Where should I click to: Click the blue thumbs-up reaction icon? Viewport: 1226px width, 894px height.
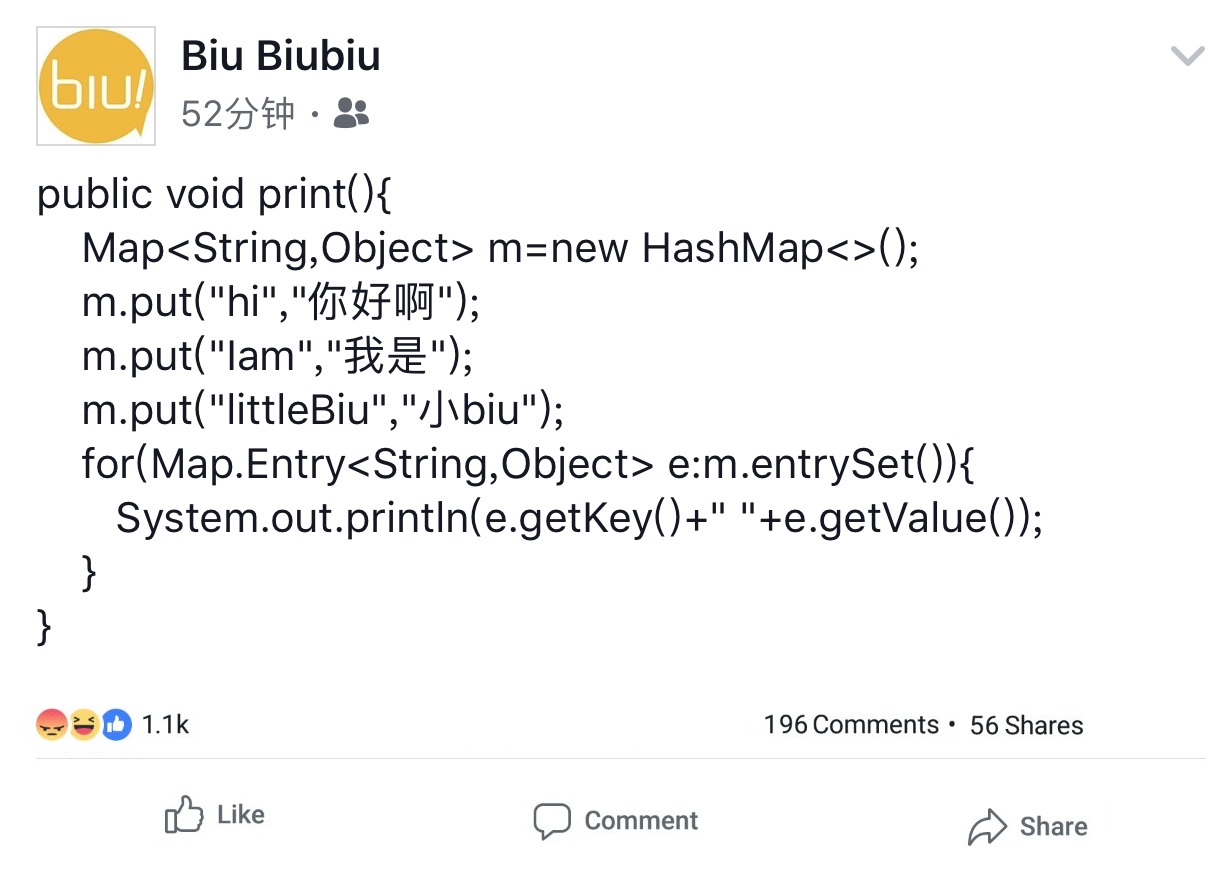[x=117, y=724]
